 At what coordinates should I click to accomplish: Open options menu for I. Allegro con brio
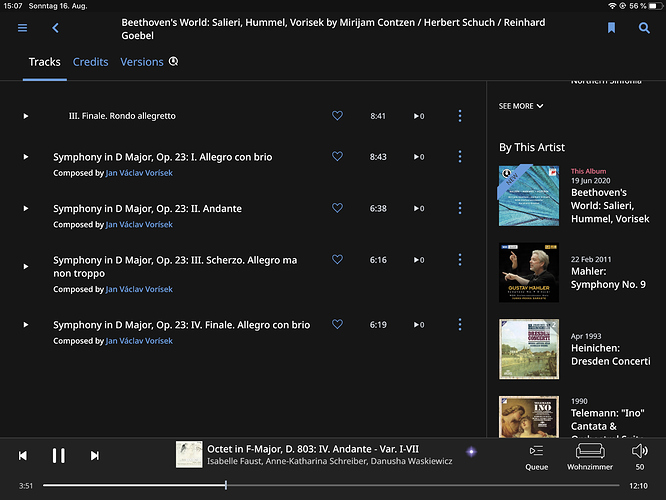point(460,157)
